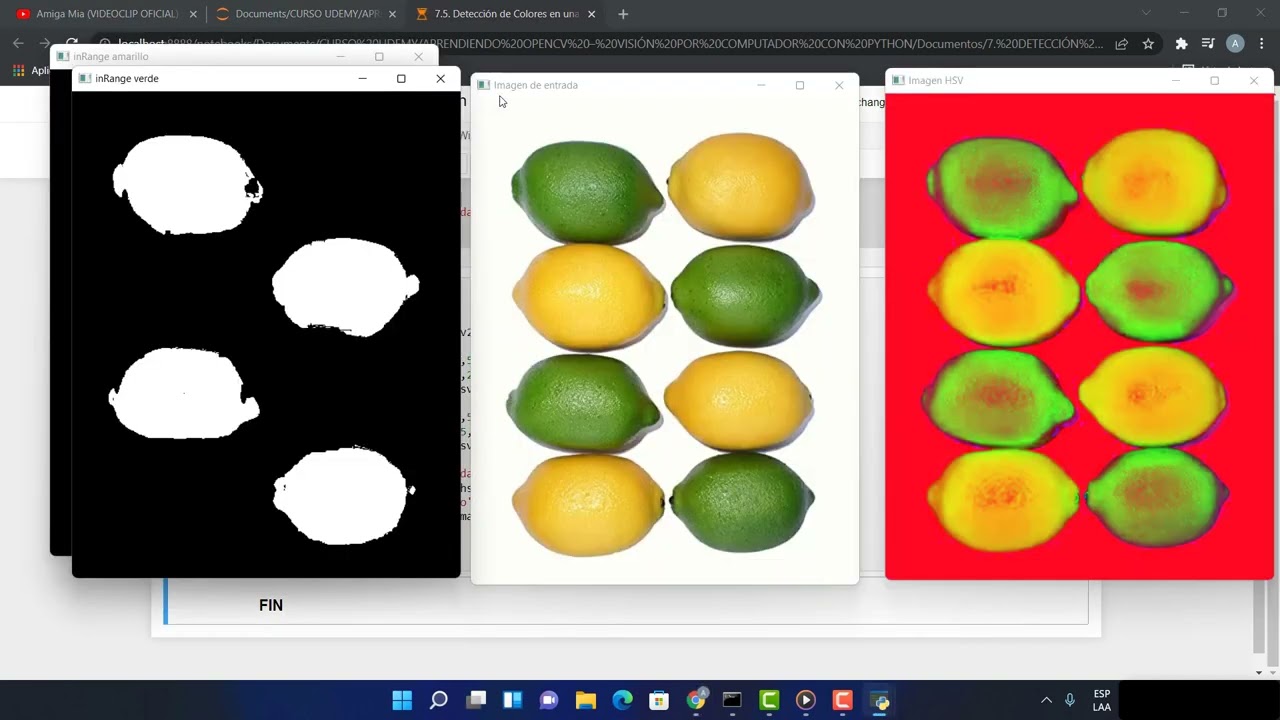Minimize the Imagen HSV window
This screenshot has height=720, width=1280.
pyautogui.click(x=1176, y=80)
